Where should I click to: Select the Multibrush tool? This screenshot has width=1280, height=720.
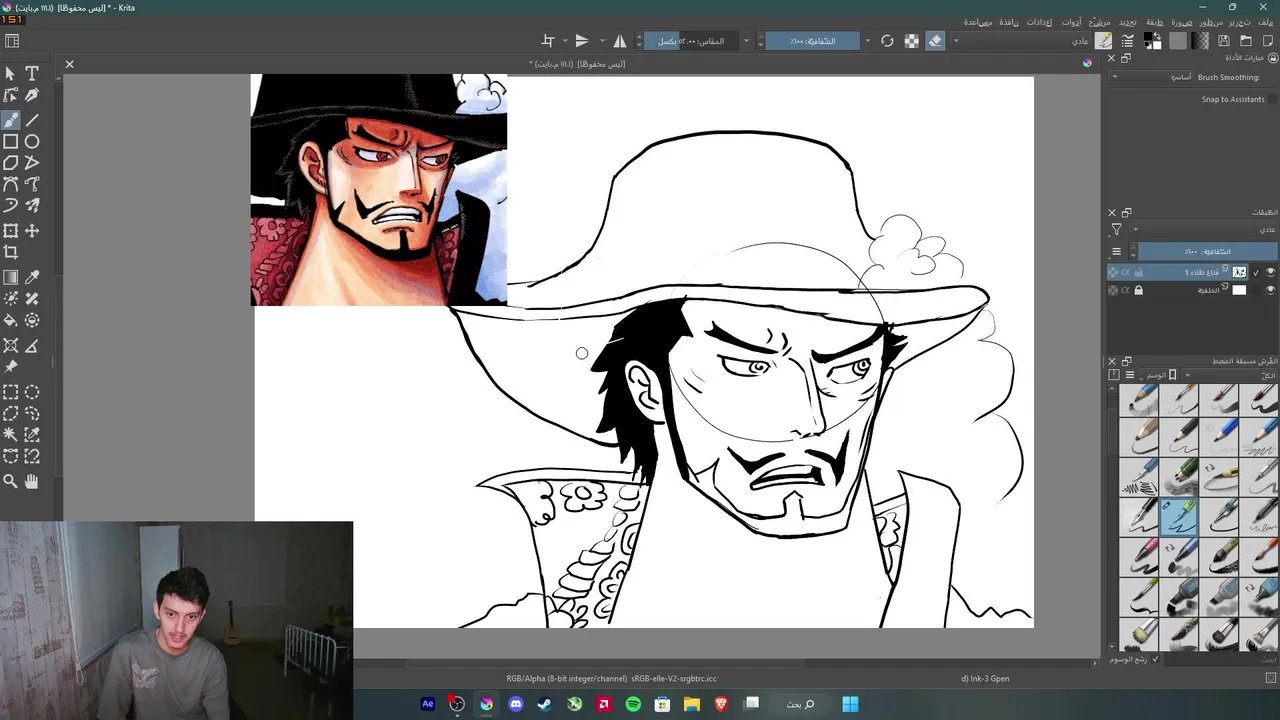(32, 206)
